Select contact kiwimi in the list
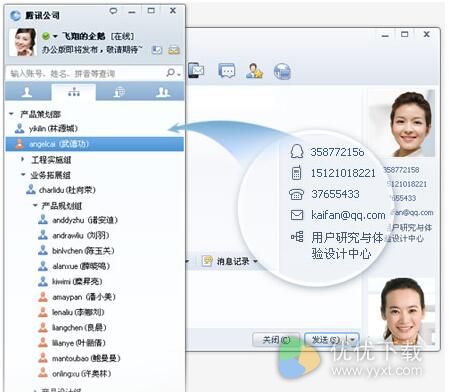The height and width of the screenshot is (392, 449). 77,281
